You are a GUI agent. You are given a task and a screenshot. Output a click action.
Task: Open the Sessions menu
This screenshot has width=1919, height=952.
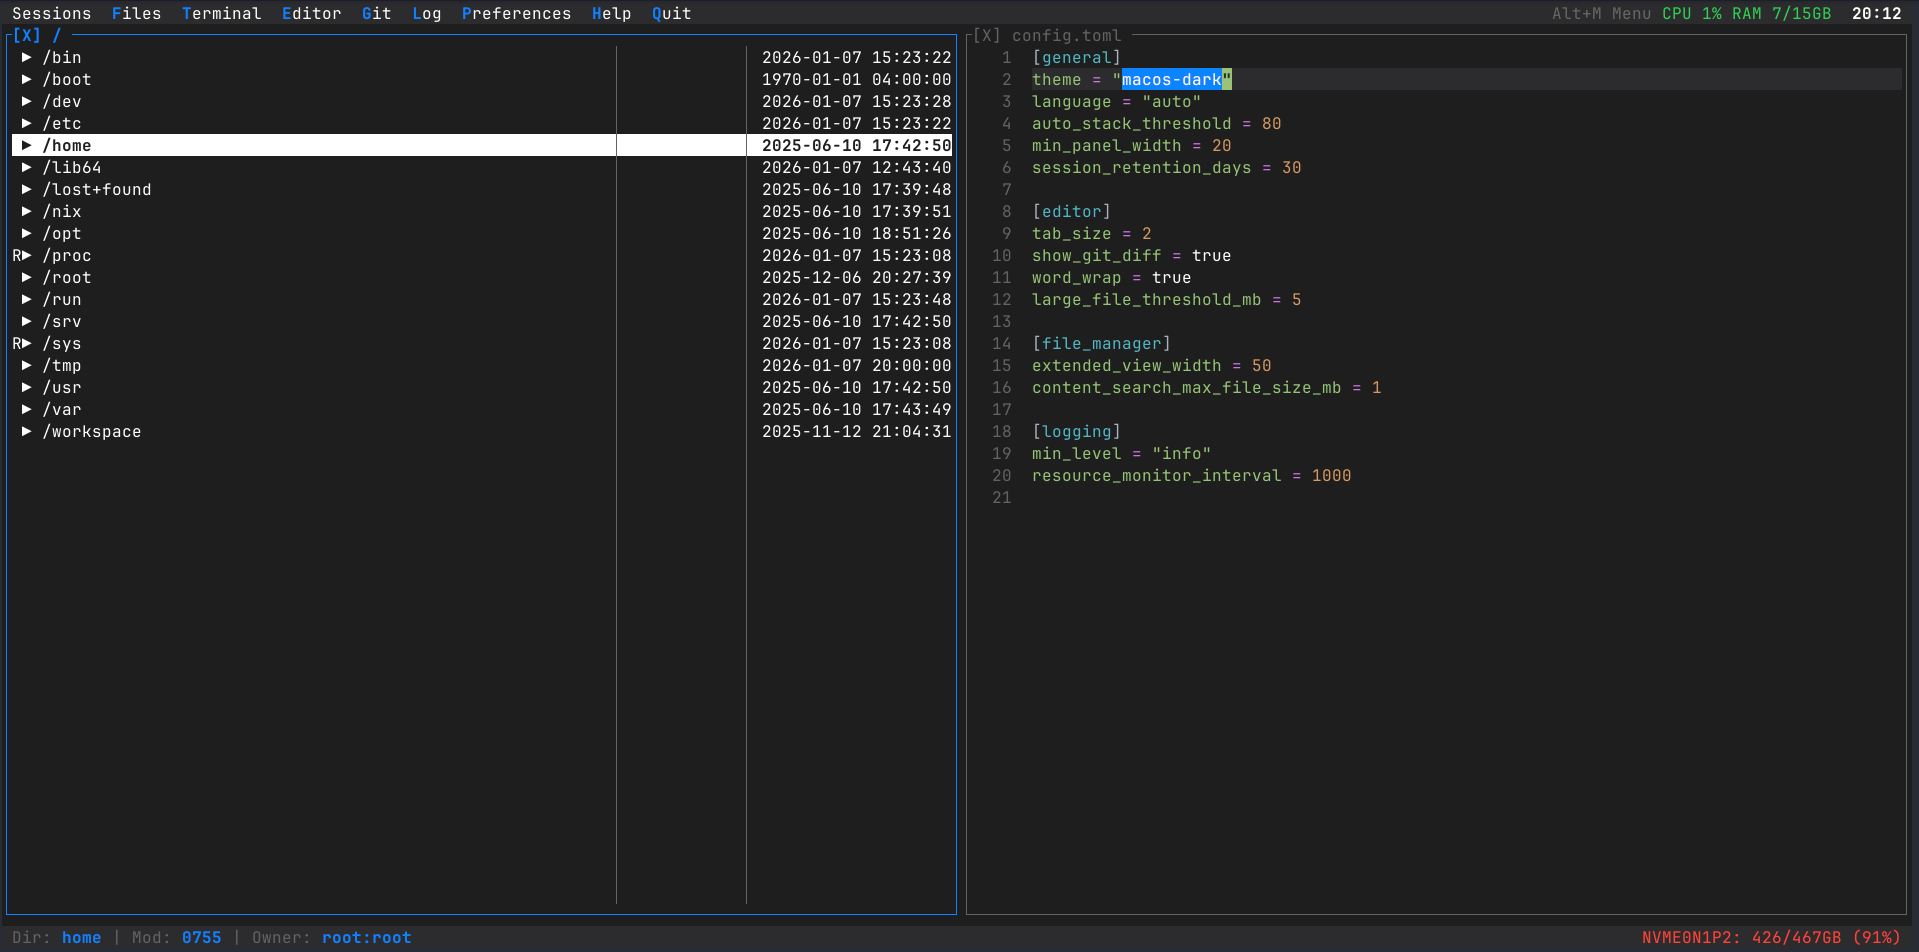(51, 13)
